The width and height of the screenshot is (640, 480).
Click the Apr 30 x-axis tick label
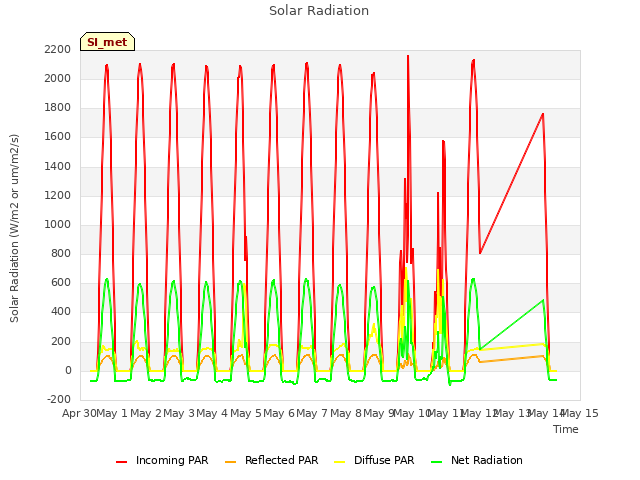pyautogui.click(x=79, y=413)
